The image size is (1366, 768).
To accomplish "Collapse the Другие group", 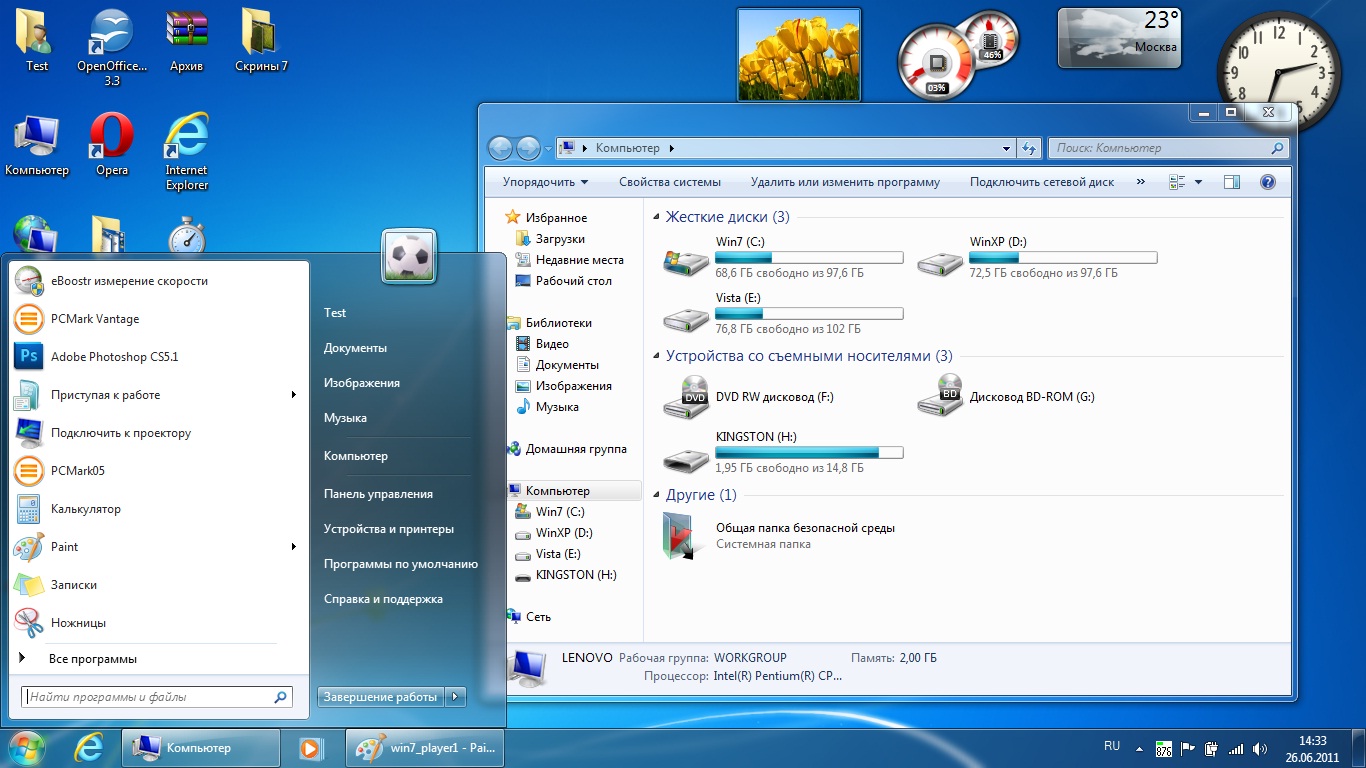I will (656, 495).
